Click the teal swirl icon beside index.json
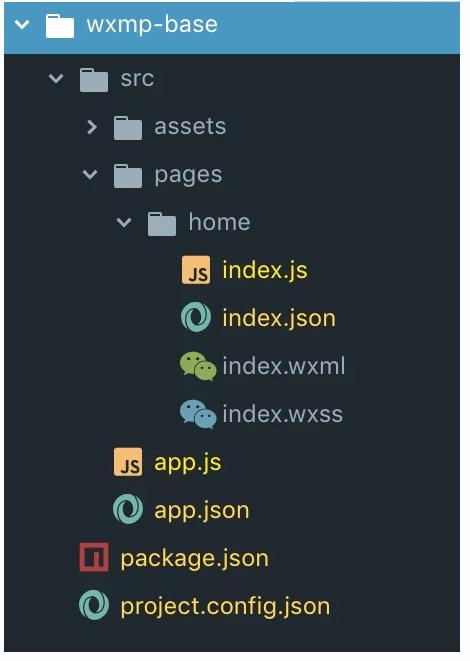 tap(196, 317)
